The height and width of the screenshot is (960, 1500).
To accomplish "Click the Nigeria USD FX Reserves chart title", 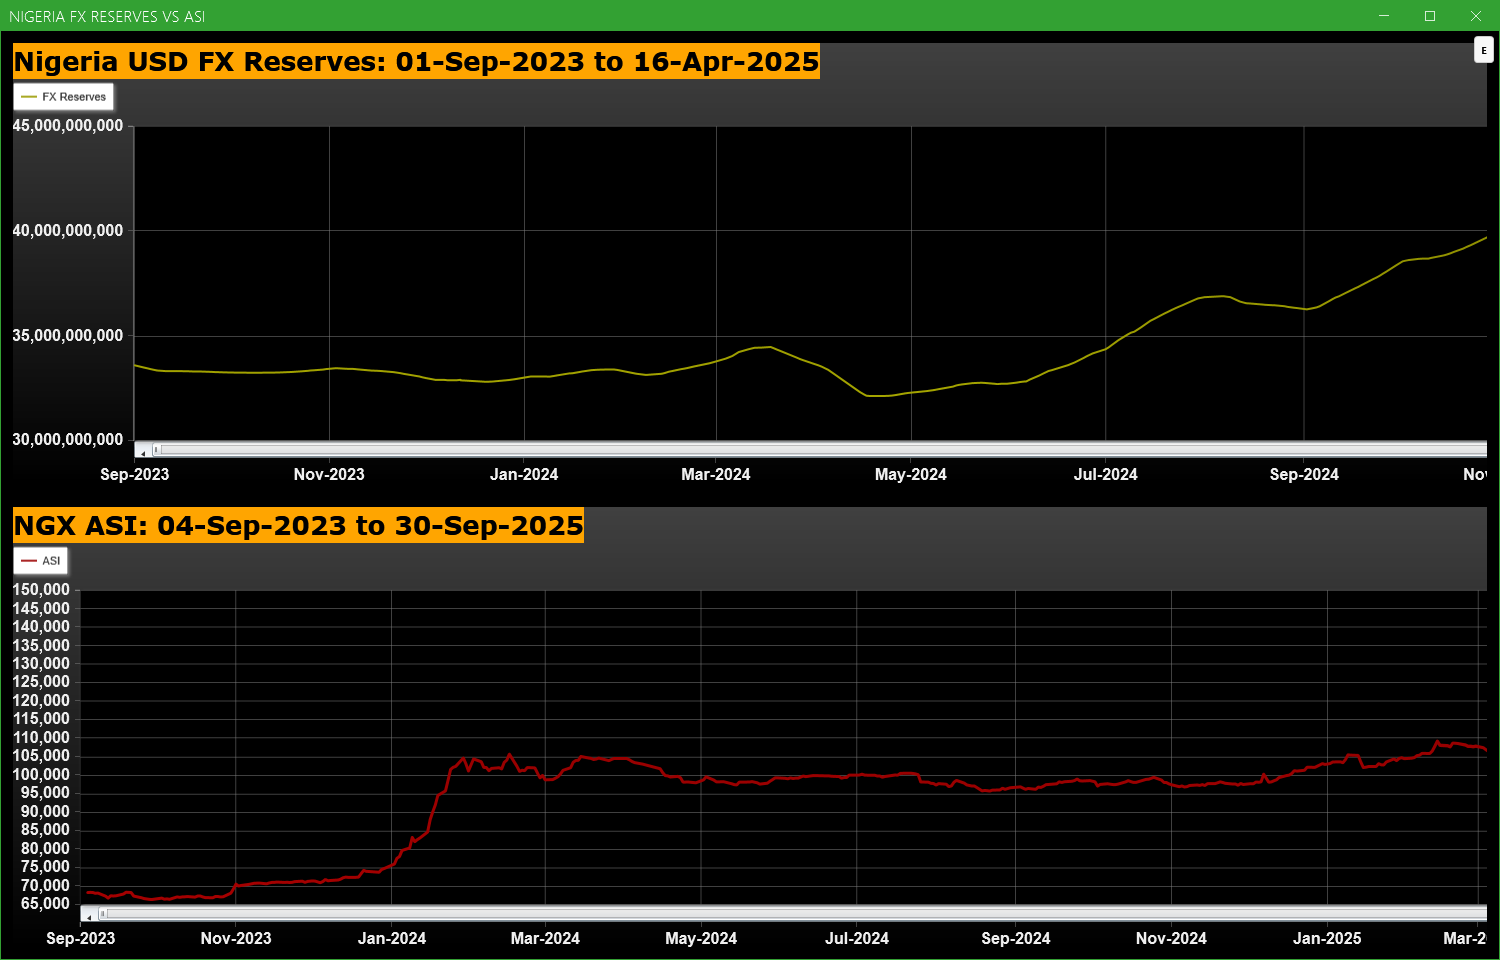I will coord(416,62).
